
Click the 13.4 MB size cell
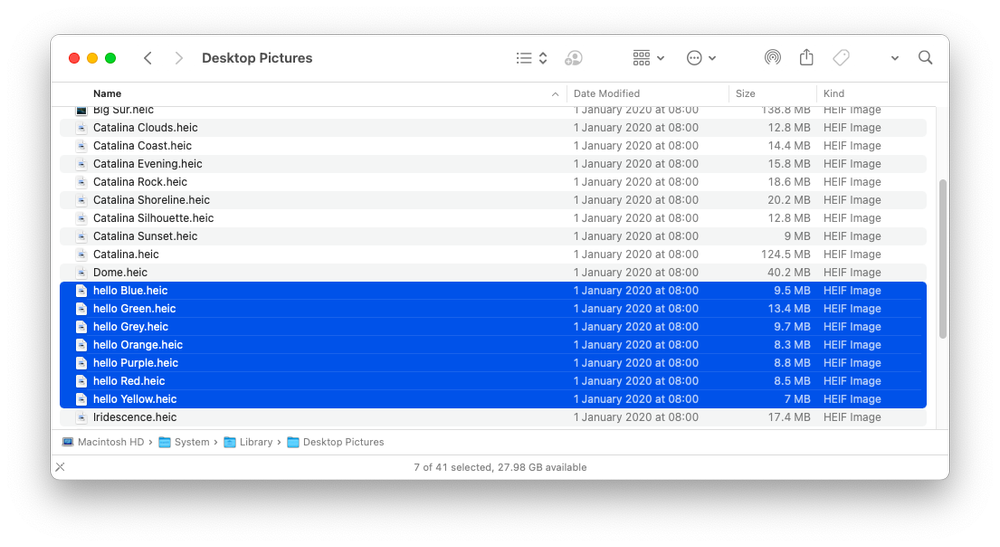(788, 309)
